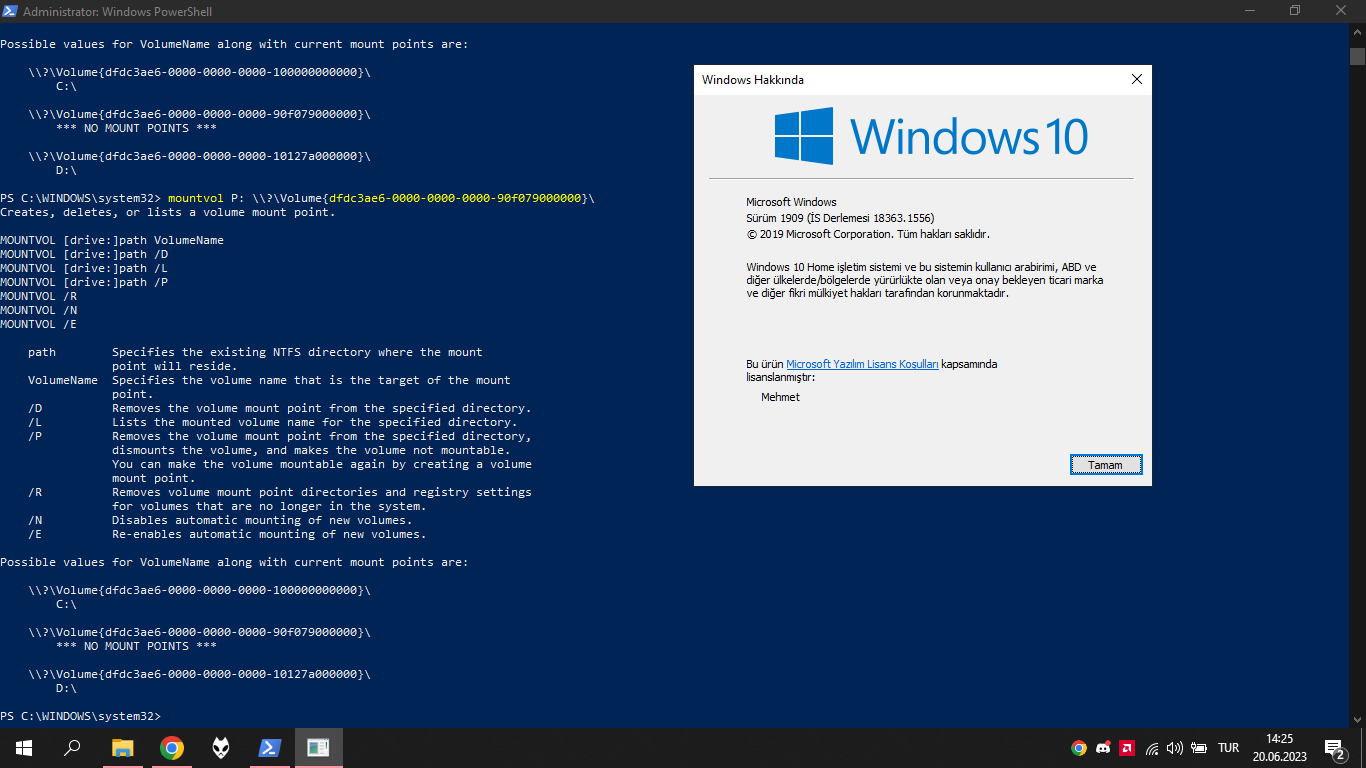Switch to PowerShell via its taskbar icon
Screen dimensions: 1366x768
pyautogui.click(x=270, y=747)
